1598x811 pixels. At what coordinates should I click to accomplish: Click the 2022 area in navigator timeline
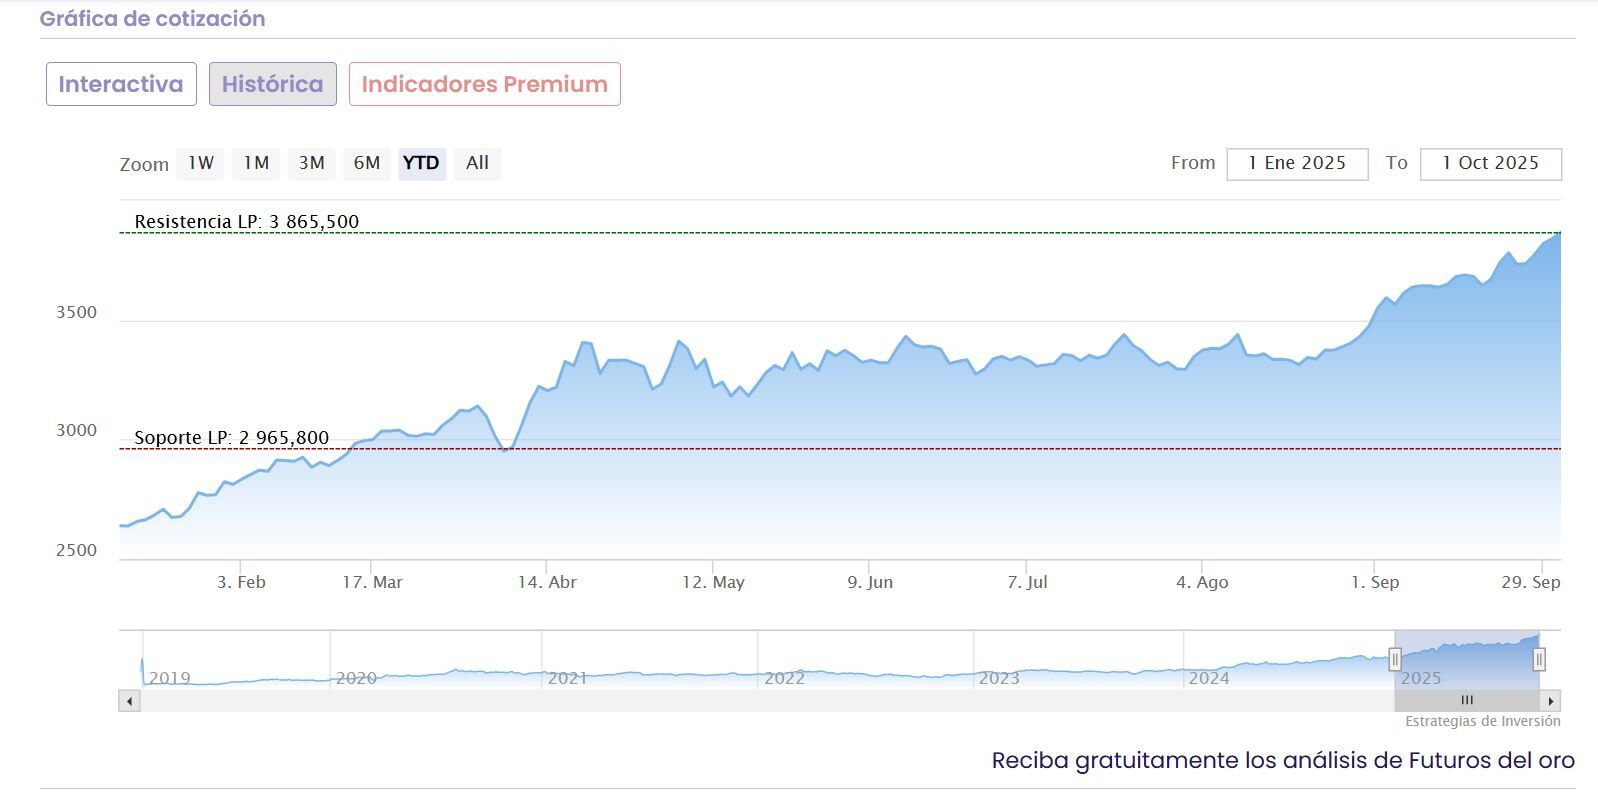click(784, 678)
